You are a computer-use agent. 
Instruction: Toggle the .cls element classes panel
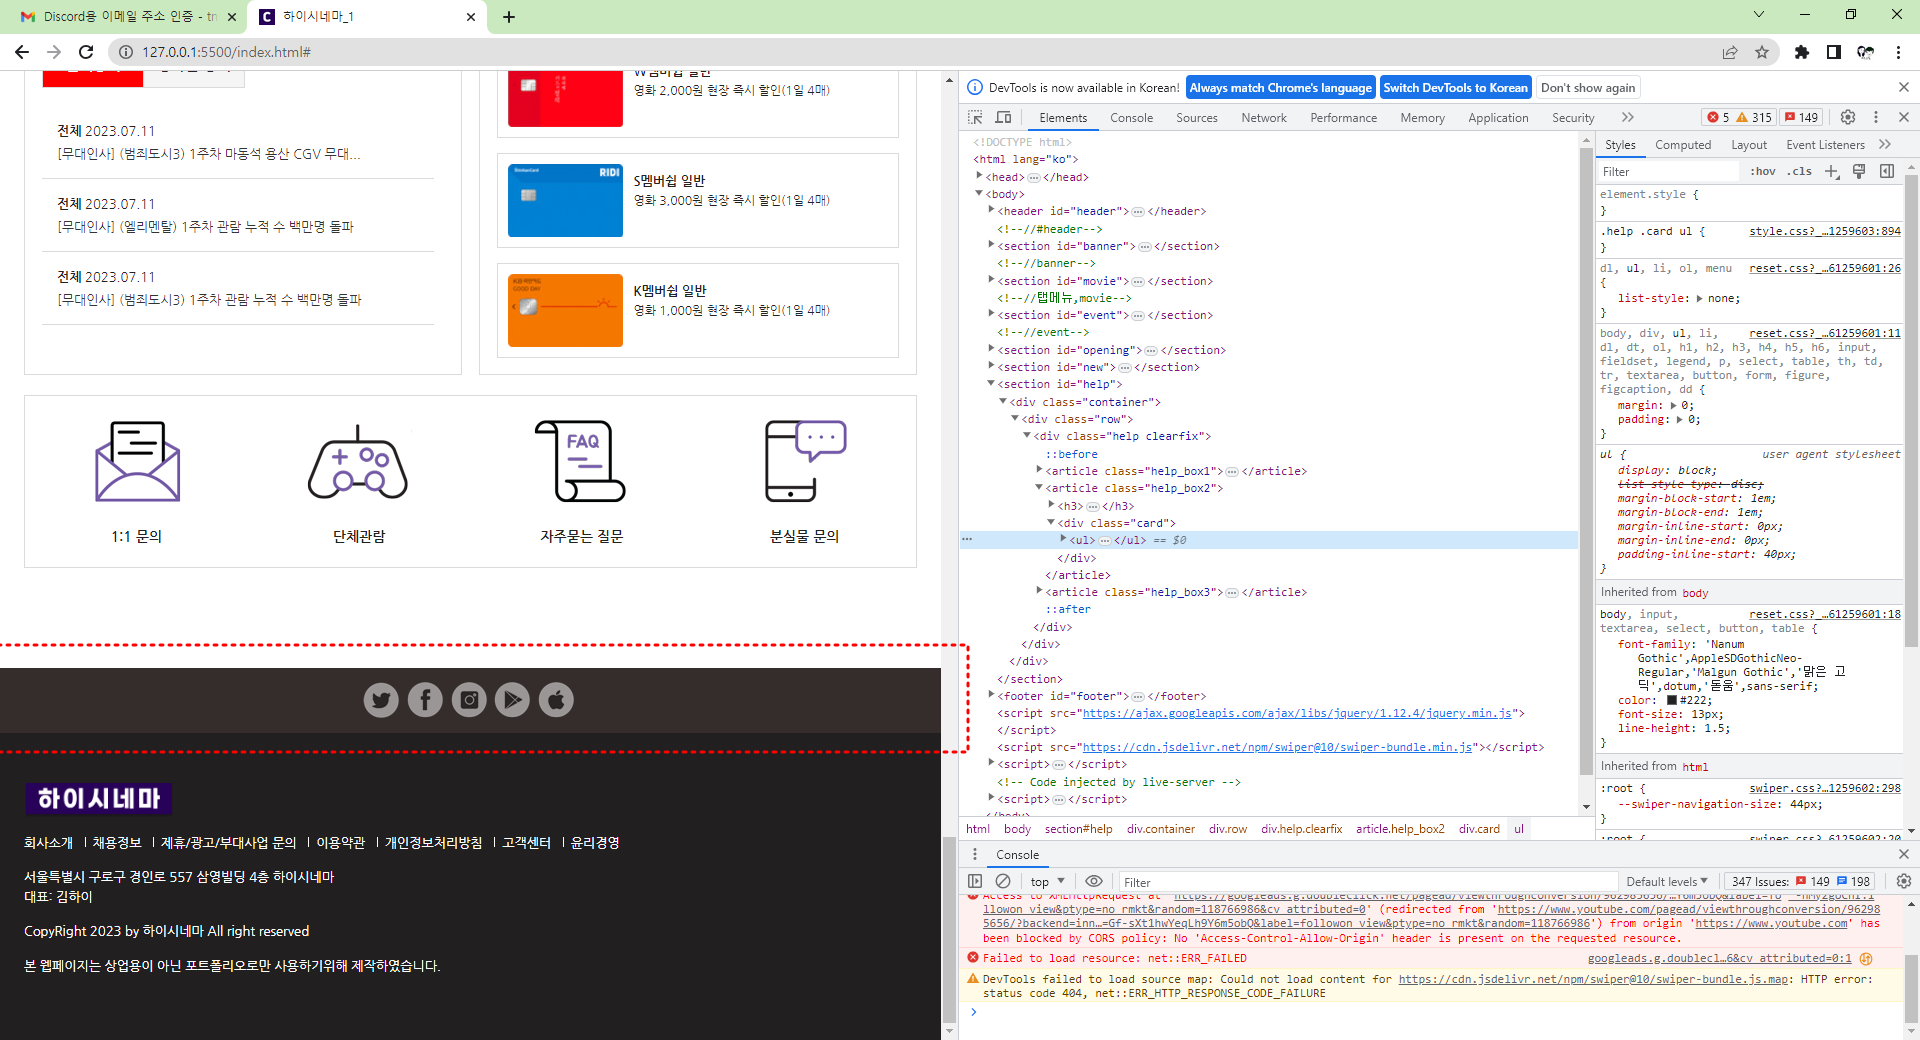click(1800, 171)
